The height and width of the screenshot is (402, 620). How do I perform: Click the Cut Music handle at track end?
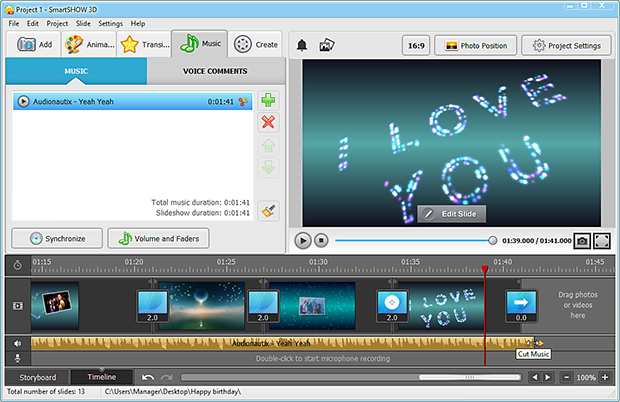535,343
